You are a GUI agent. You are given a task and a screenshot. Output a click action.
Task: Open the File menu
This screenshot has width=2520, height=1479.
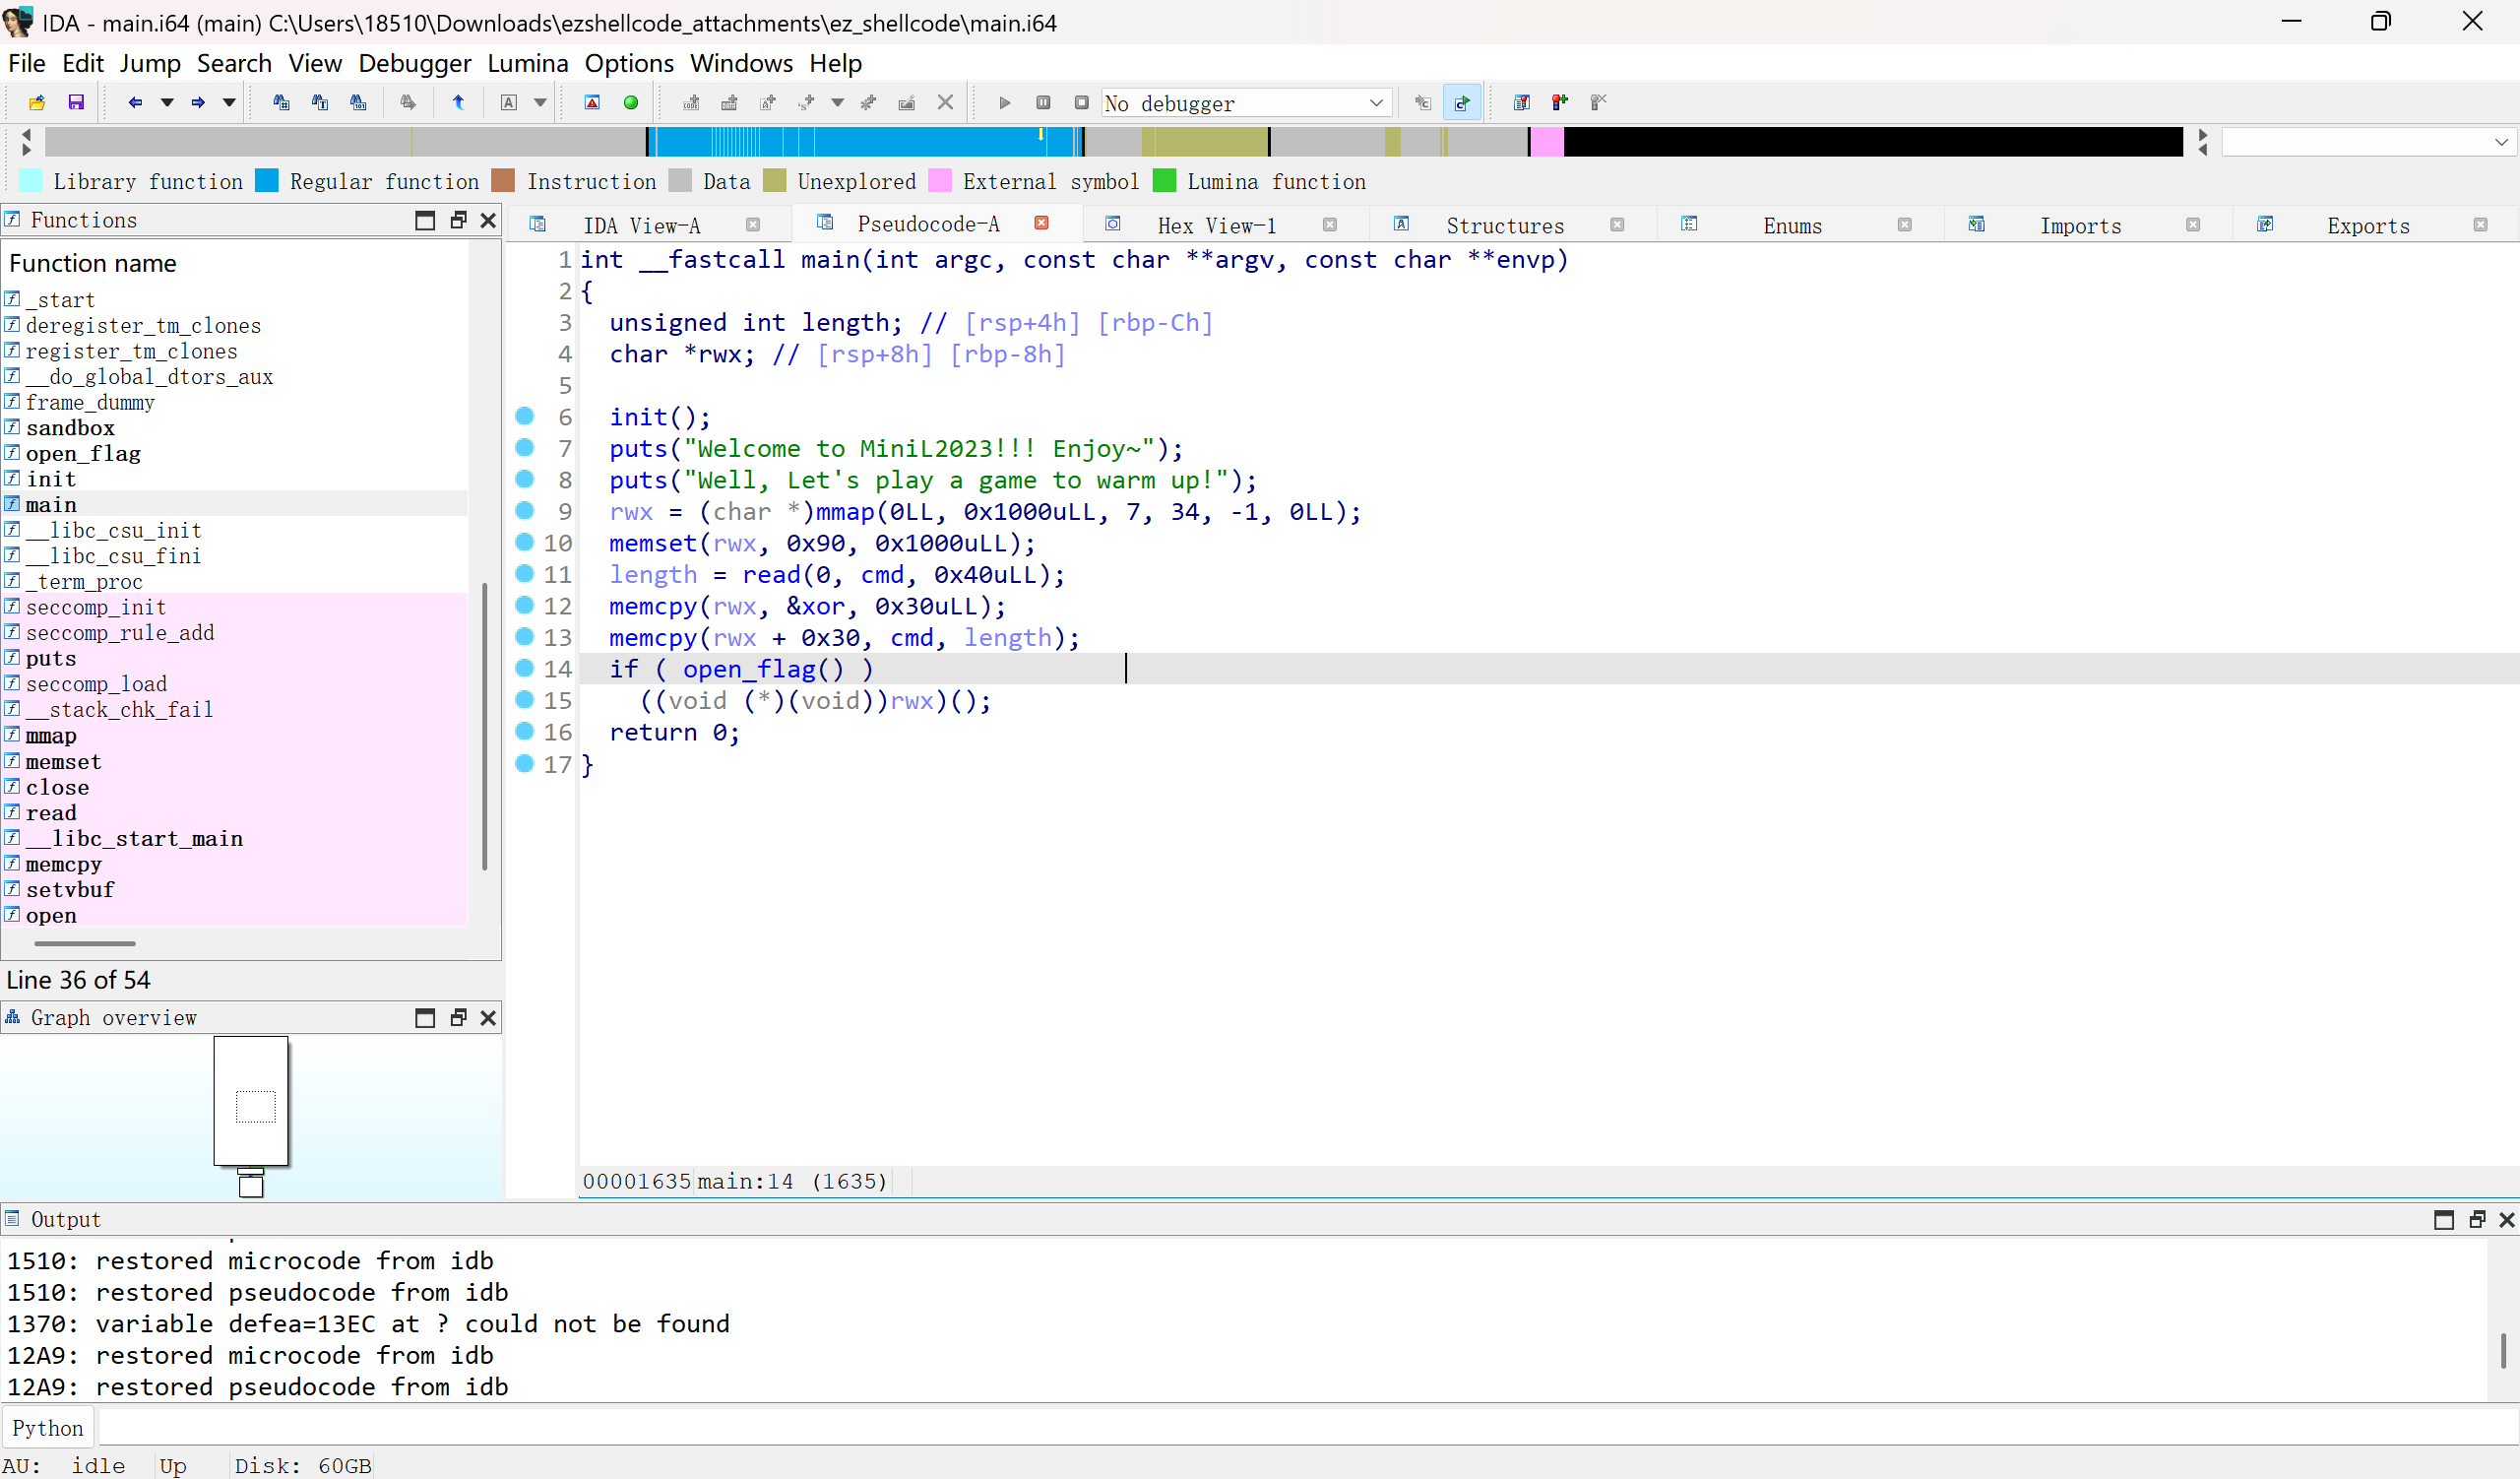[27, 63]
